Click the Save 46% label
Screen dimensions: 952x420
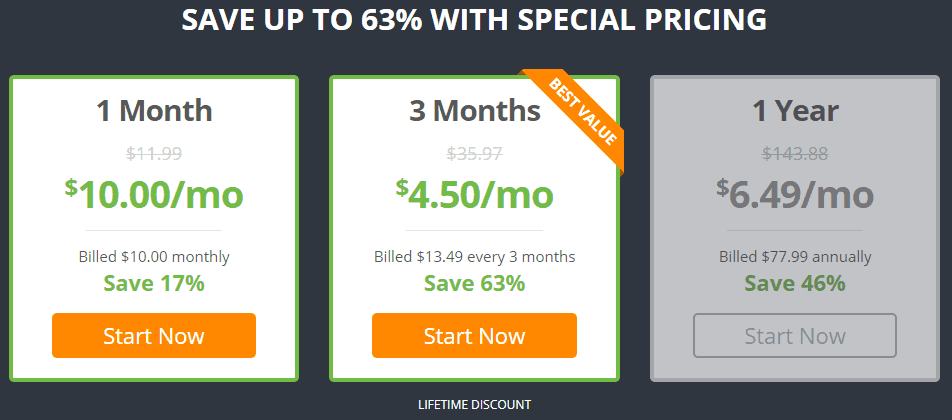[795, 283]
